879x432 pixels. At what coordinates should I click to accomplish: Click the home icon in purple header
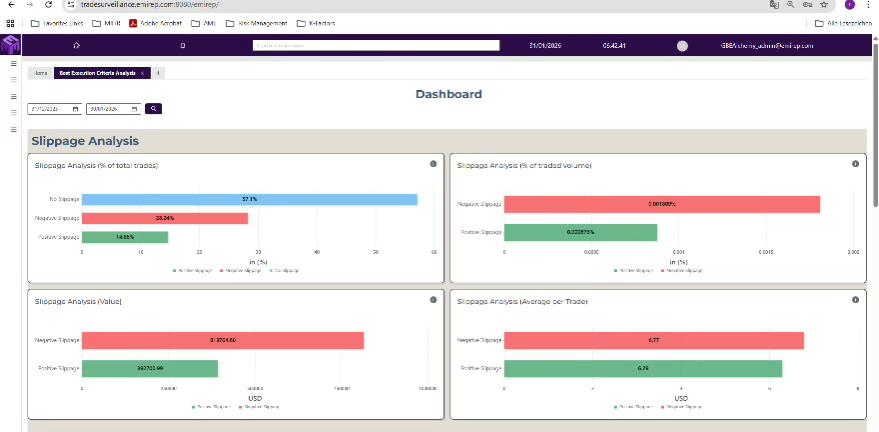point(77,46)
